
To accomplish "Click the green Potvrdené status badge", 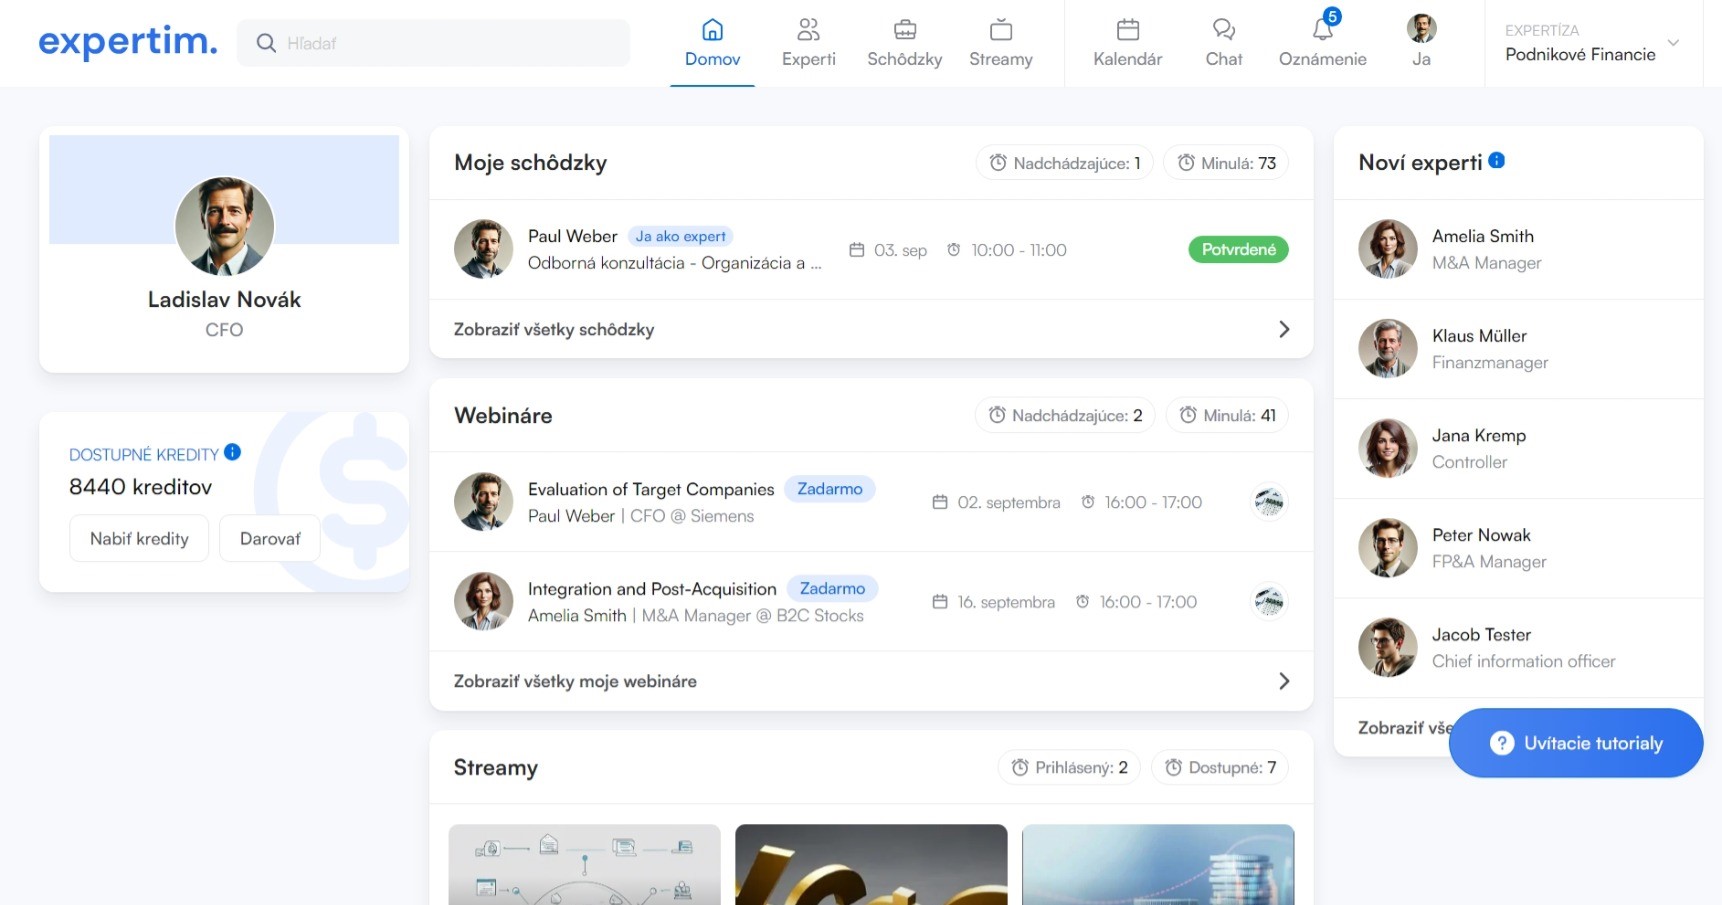I will tap(1238, 249).
